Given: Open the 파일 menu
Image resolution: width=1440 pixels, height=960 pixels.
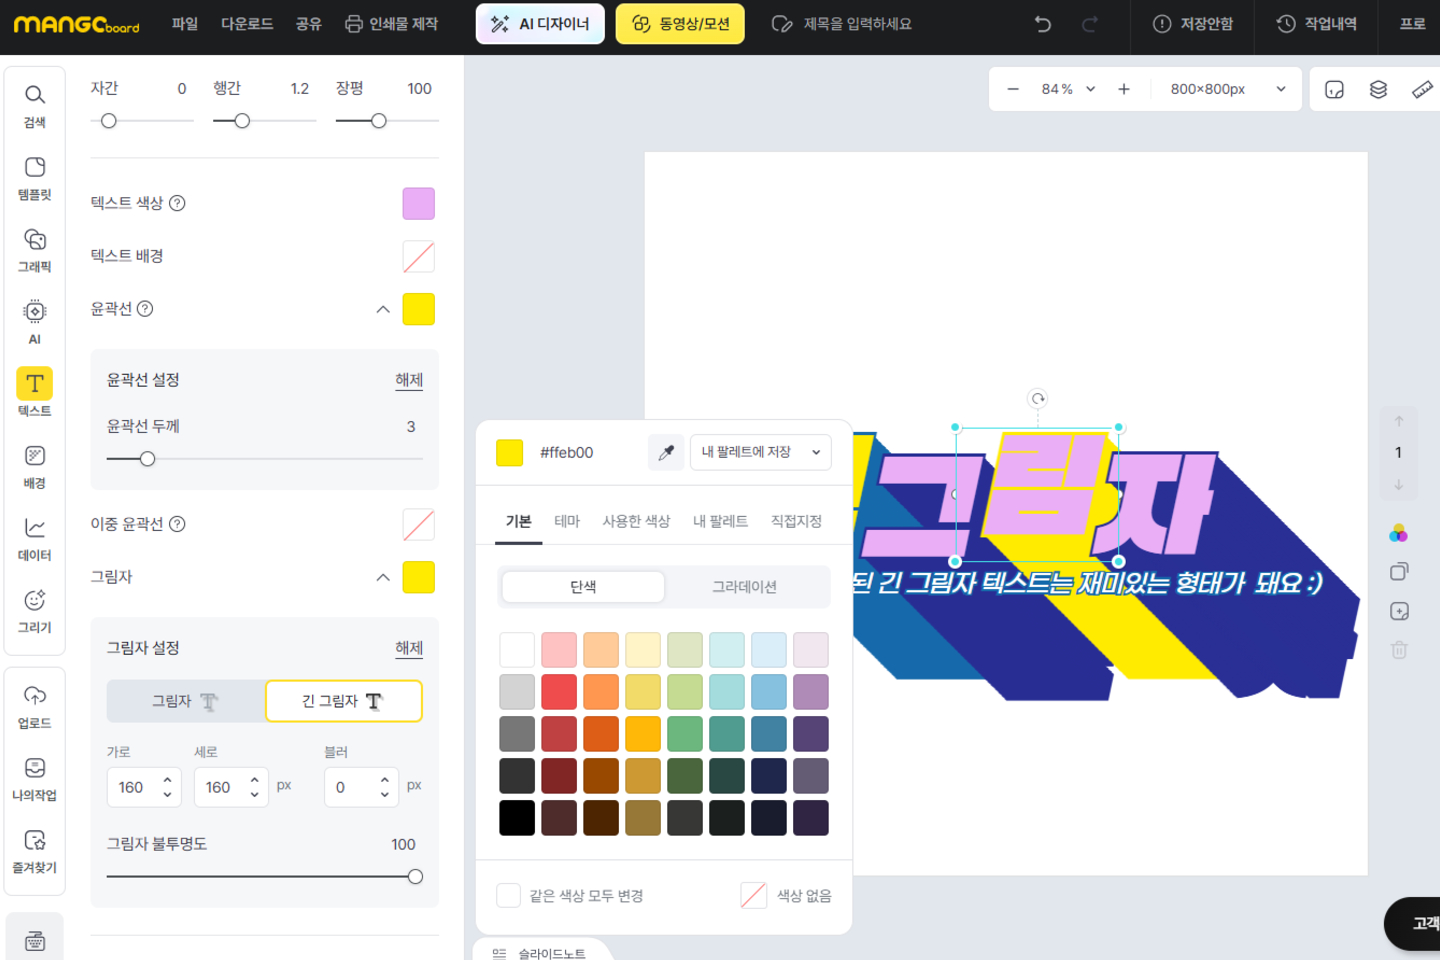Looking at the screenshot, I should [185, 24].
